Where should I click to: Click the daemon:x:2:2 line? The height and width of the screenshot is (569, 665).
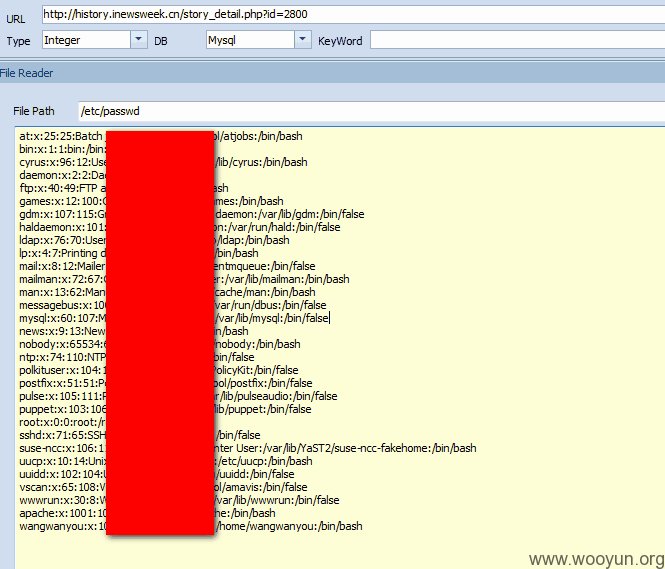(62, 175)
